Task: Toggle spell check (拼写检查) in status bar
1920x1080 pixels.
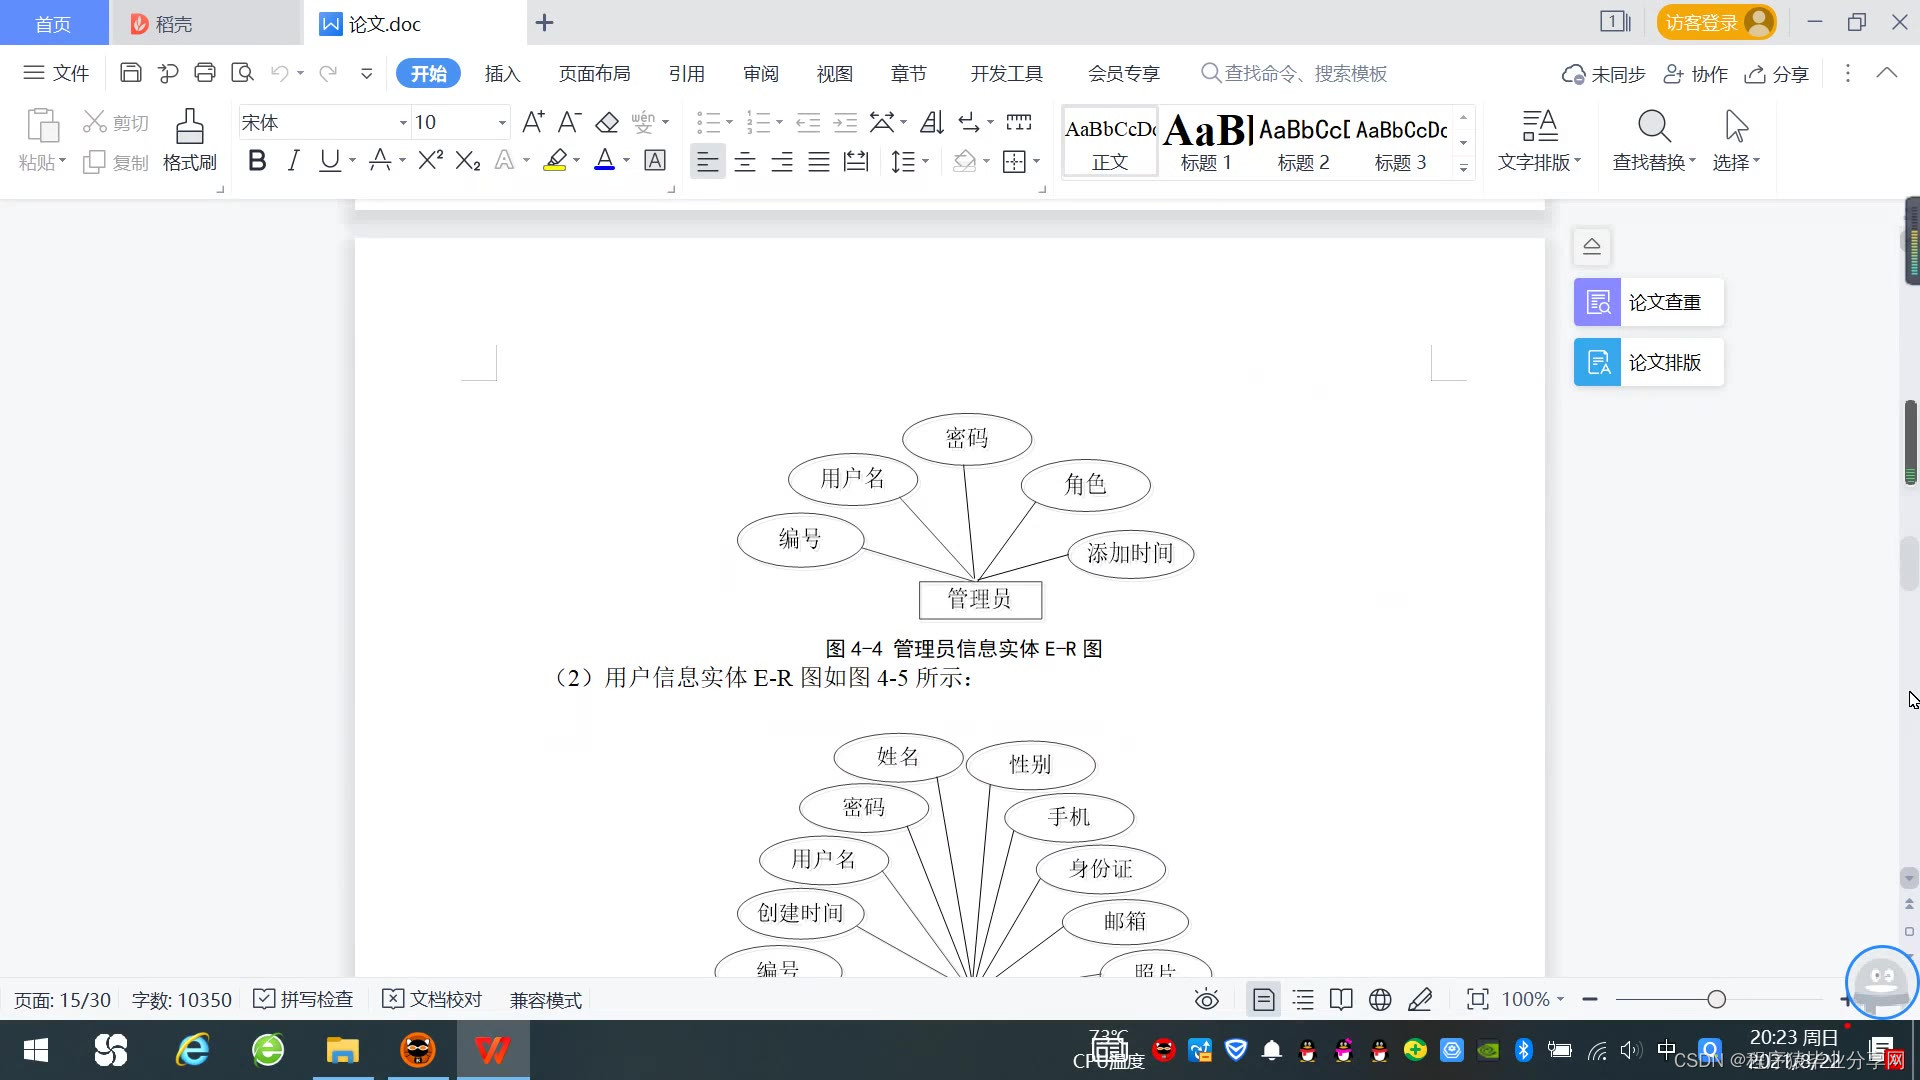Action: point(304,1000)
